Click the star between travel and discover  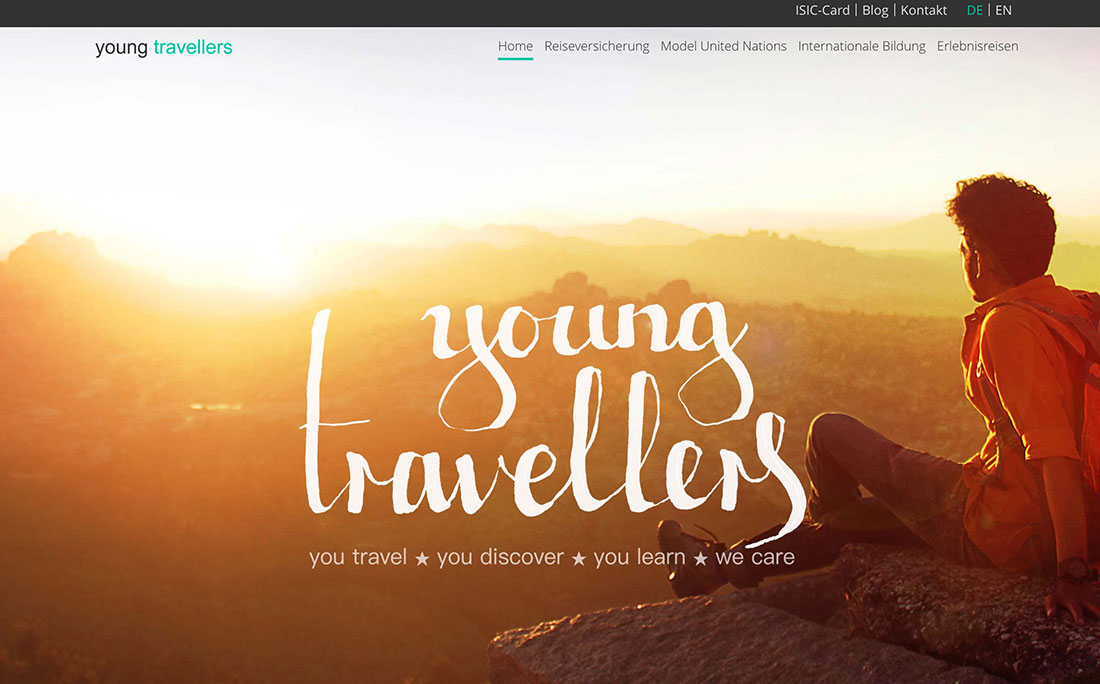pos(422,558)
